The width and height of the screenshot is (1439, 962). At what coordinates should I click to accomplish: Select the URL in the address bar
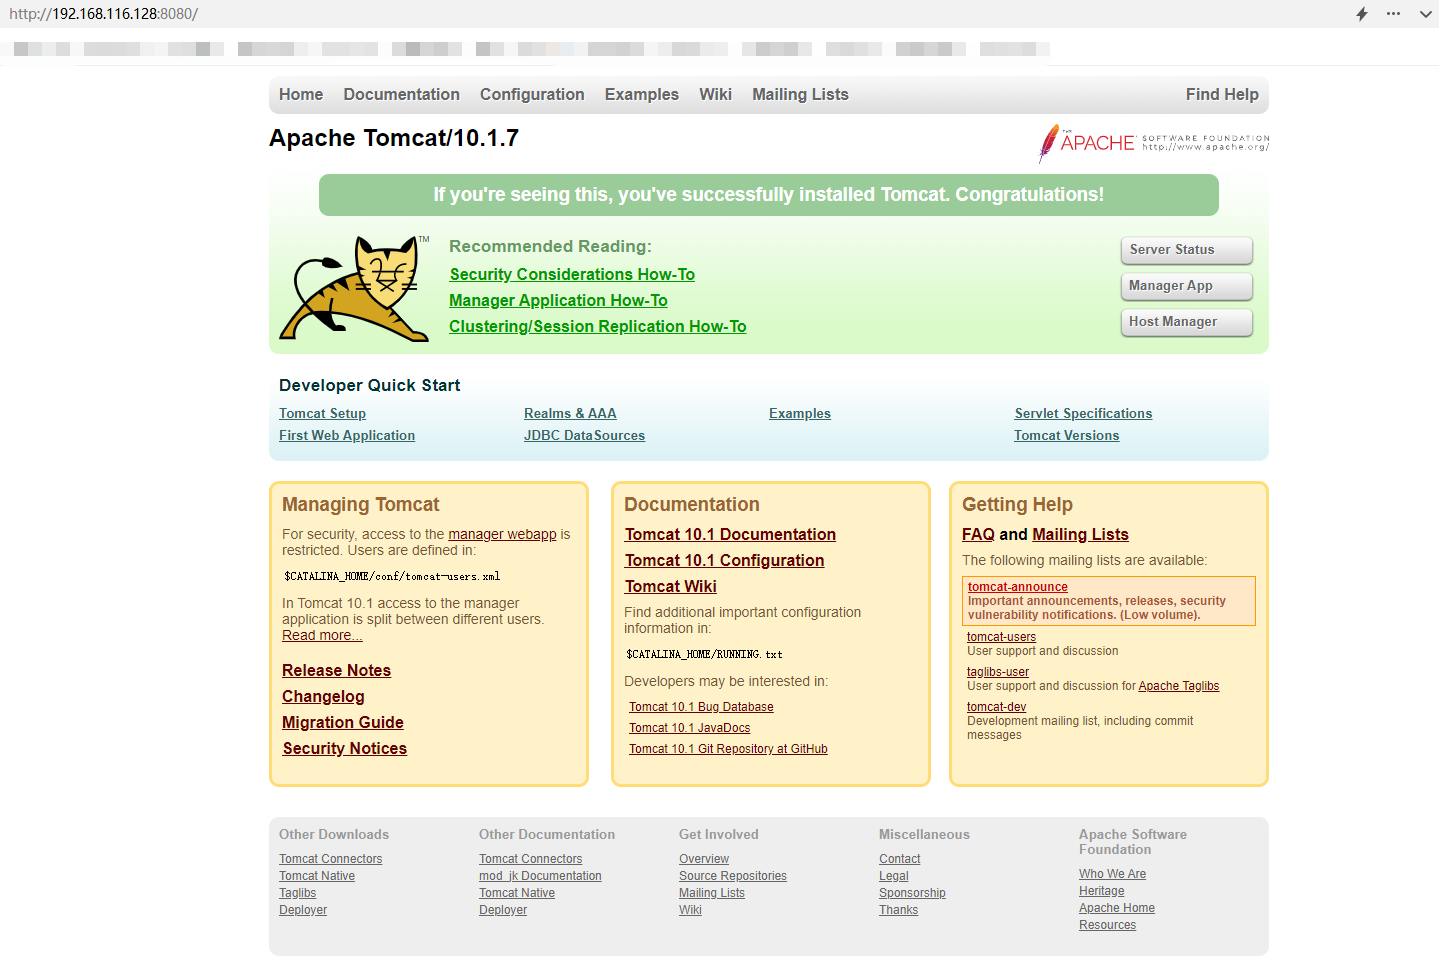(104, 14)
